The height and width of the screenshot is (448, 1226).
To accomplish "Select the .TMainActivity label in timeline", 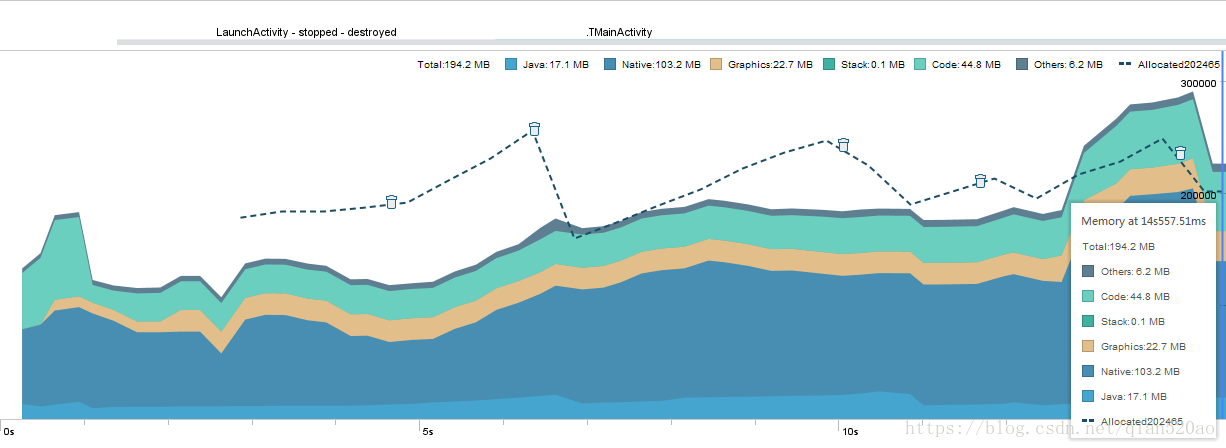I will 619,32.
